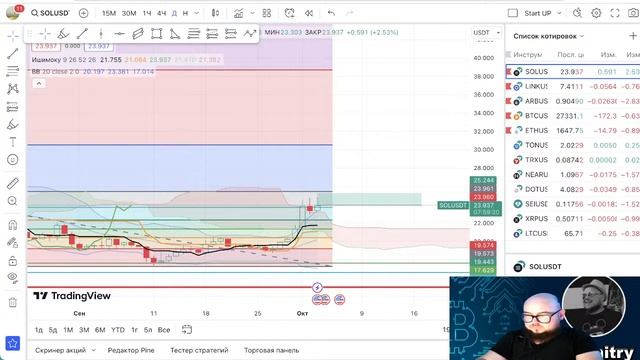Expand the more timeframes dropdown arrow
Screen dimensions: 640x360
tap(197, 13)
